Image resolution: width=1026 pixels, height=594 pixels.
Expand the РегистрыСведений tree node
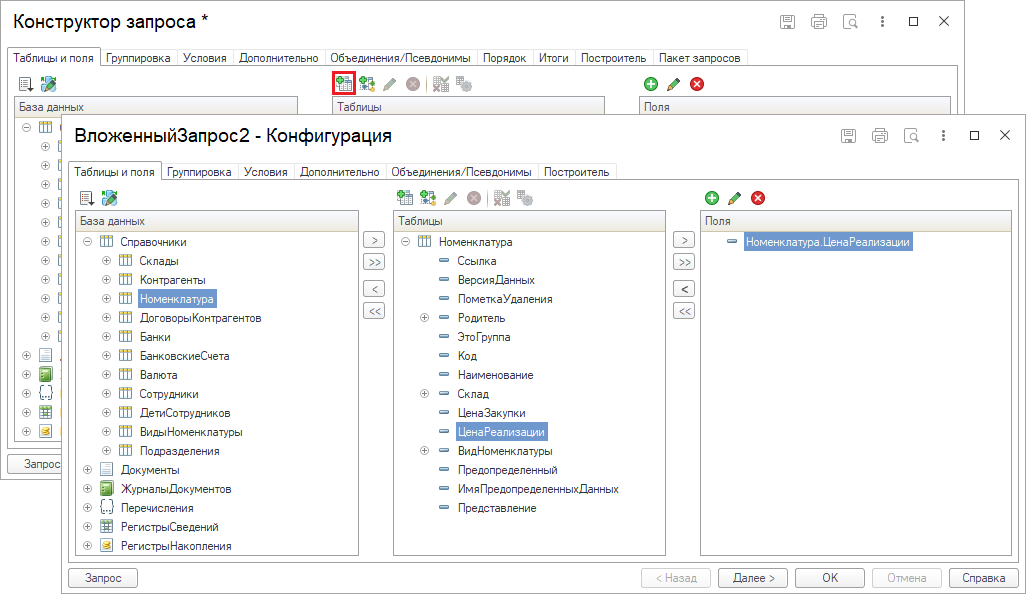pos(87,526)
